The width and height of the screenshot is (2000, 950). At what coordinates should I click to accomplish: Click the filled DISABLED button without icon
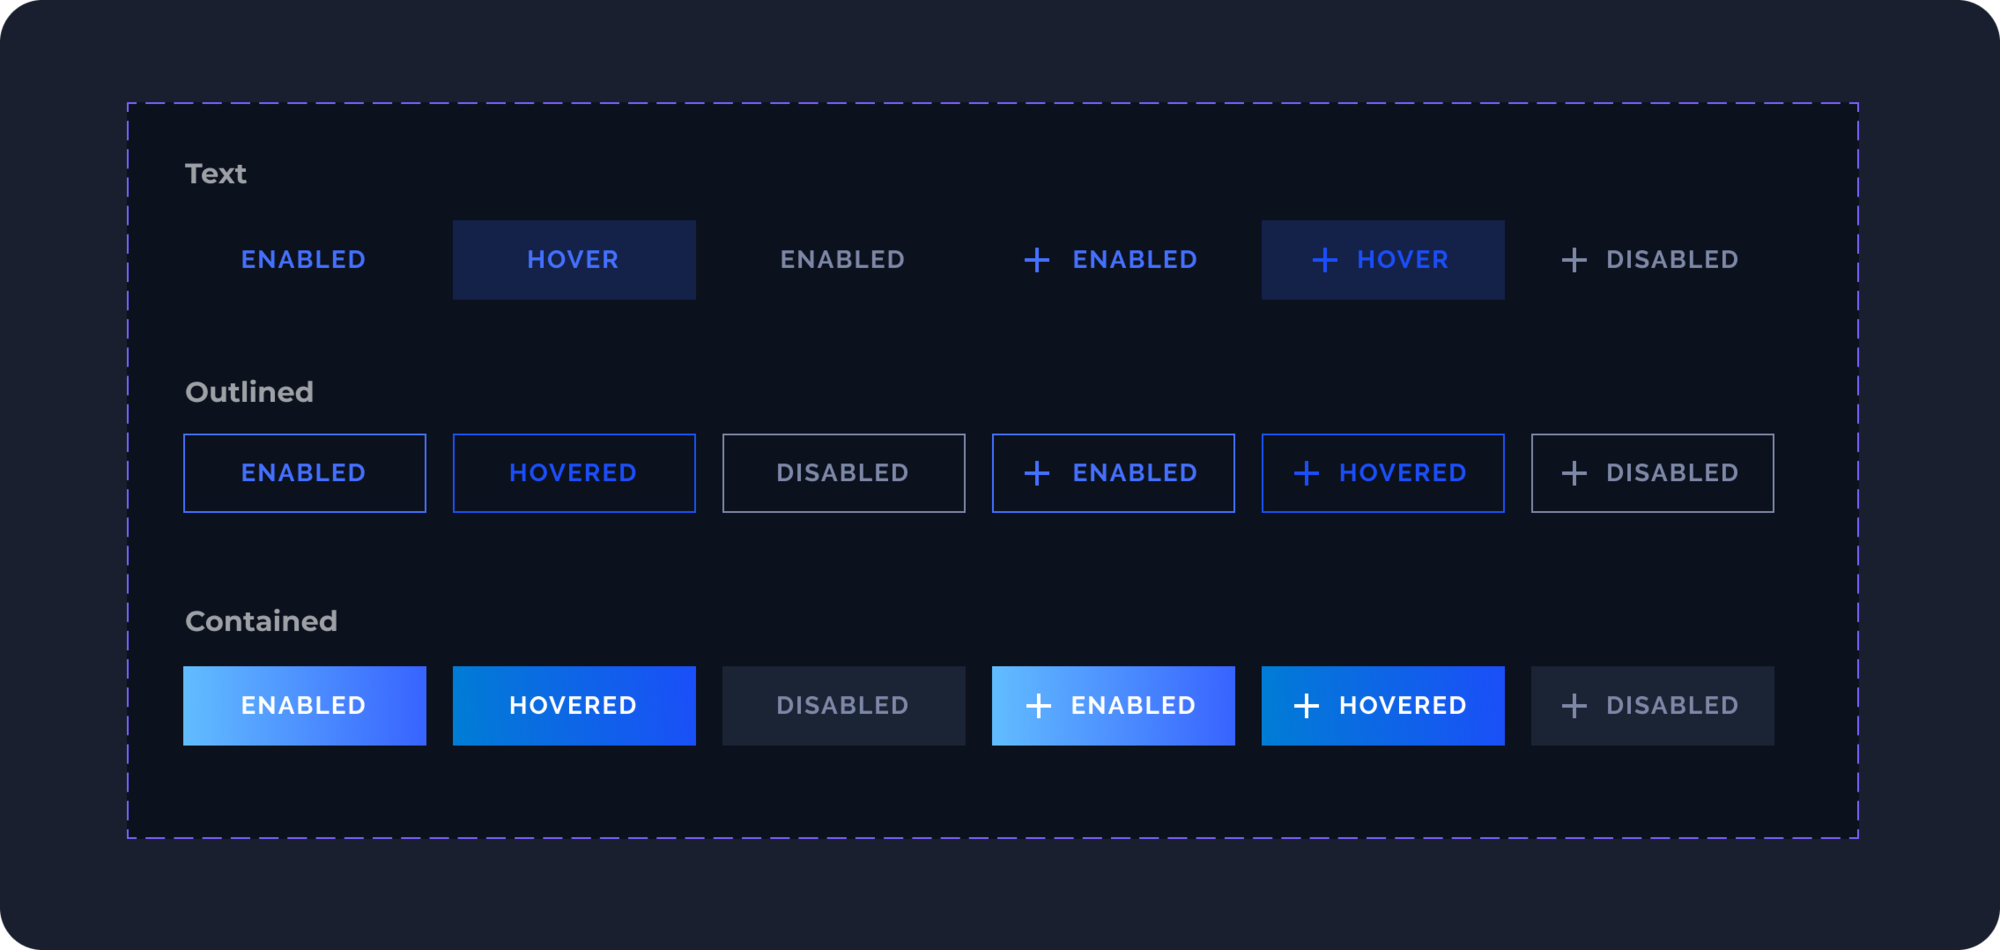(x=844, y=706)
